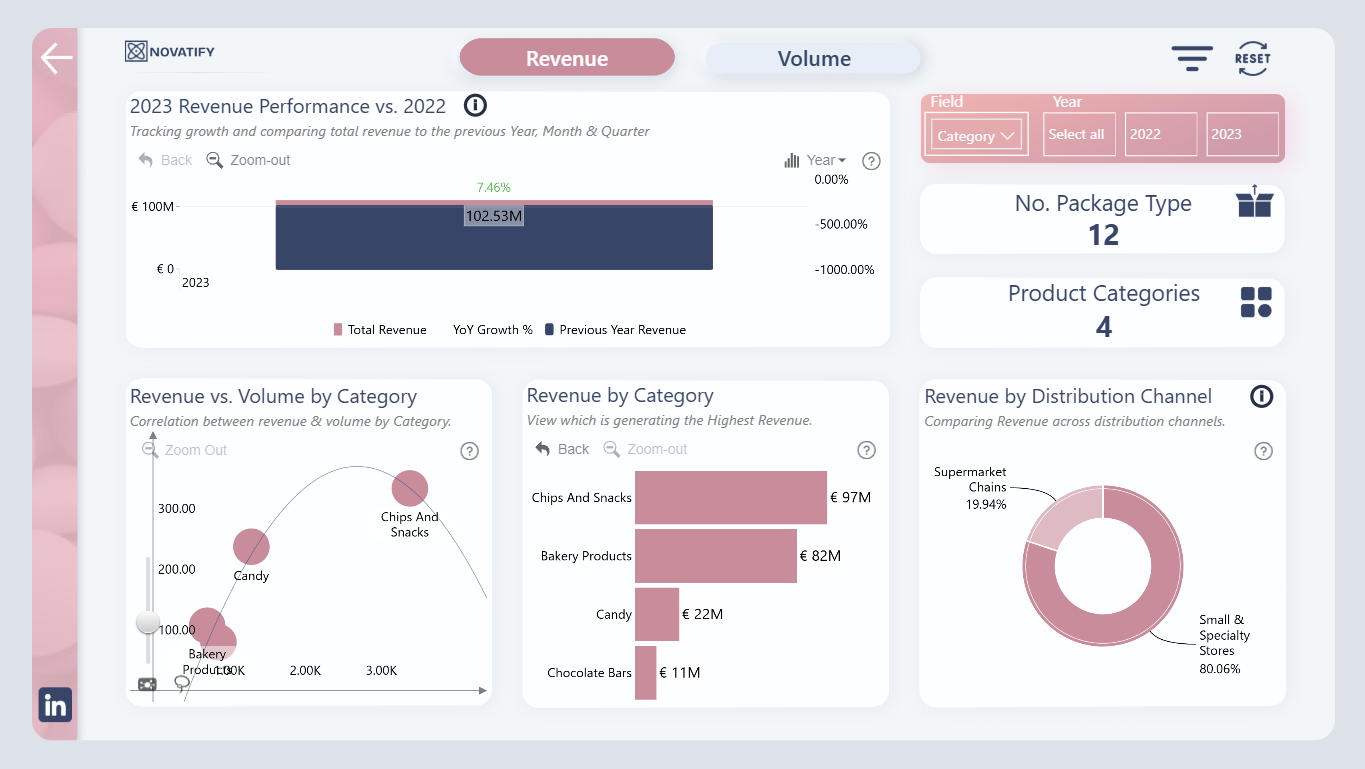Select the 2023 revenue bar labeled 102.53M
This screenshot has width=1365, height=769.
pos(494,237)
